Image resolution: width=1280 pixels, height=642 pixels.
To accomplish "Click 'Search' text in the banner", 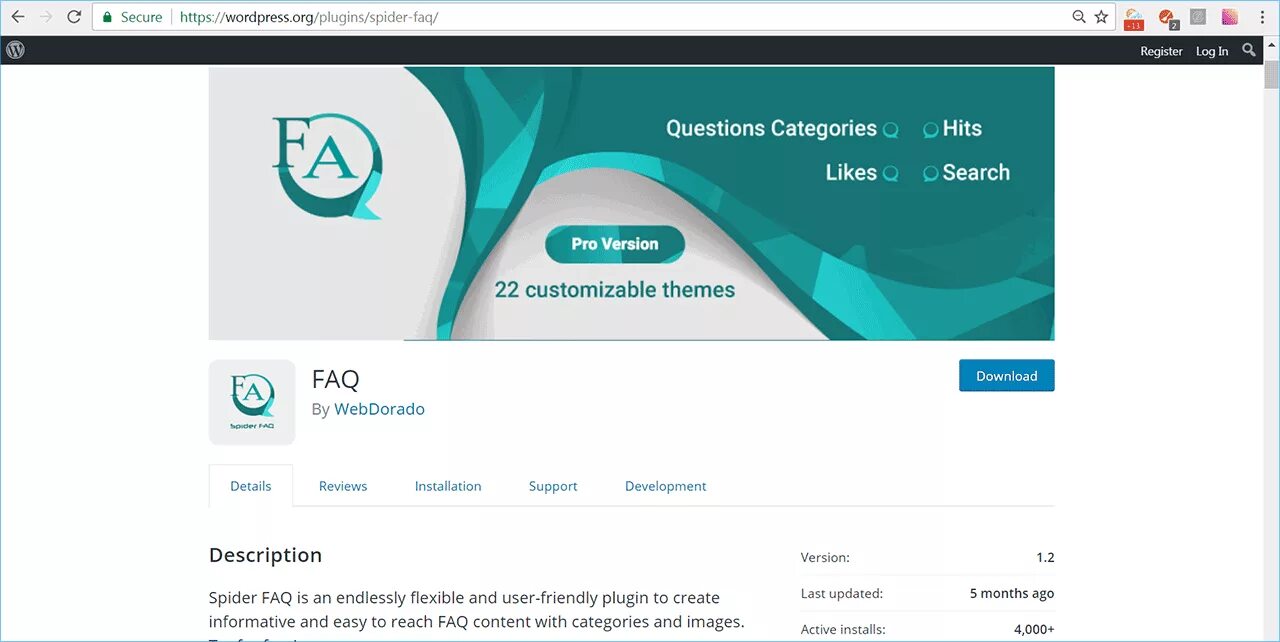I will tap(976, 172).
